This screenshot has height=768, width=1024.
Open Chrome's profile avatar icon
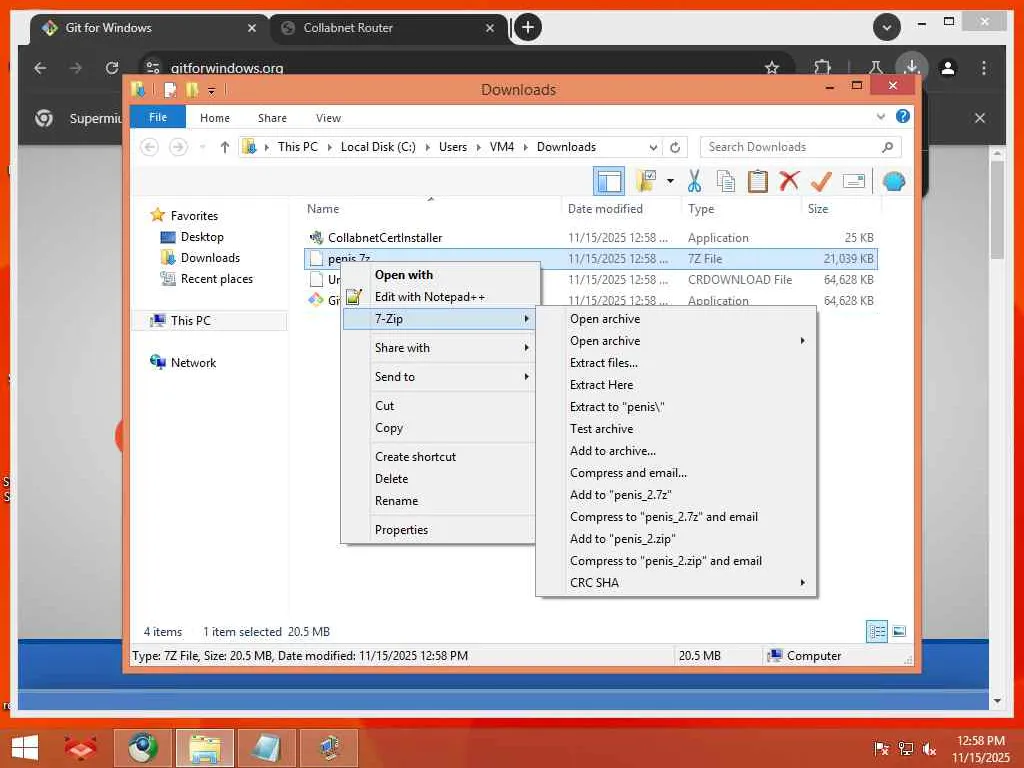(x=948, y=68)
